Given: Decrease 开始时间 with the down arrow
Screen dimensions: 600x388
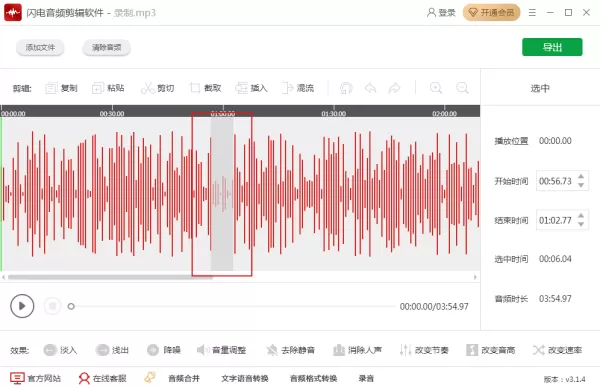Looking at the screenshot, I should pyautogui.click(x=581, y=185).
